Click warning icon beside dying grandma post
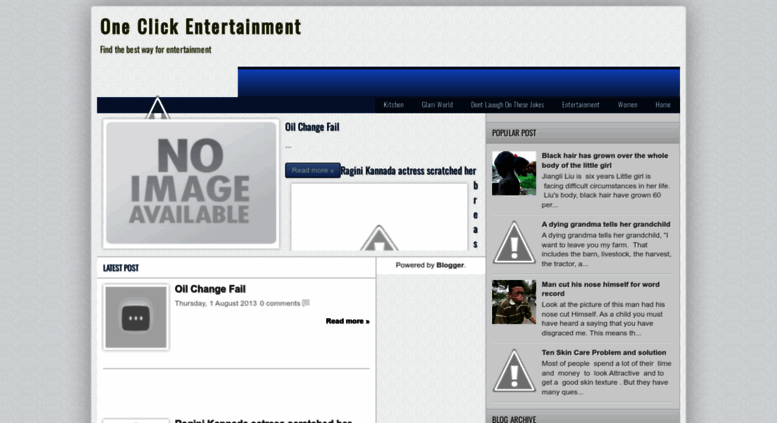 pyautogui.click(x=514, y=242)
